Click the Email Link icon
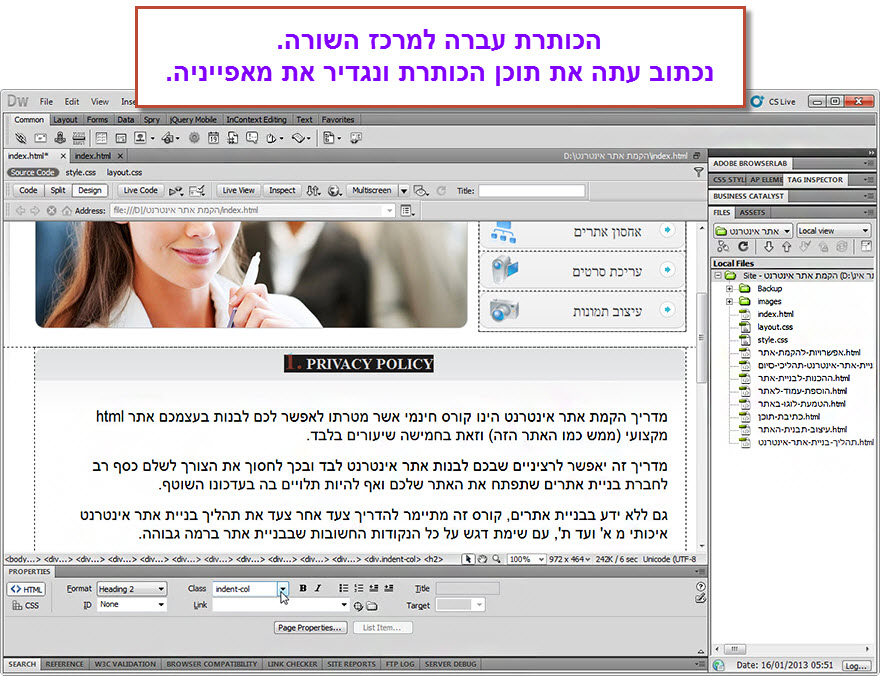This screenshot has height=676, width=880. pos(41,136)
